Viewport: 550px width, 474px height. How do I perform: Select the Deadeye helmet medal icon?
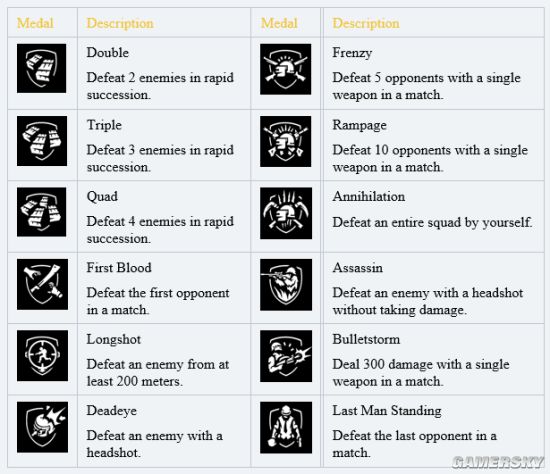42,427
